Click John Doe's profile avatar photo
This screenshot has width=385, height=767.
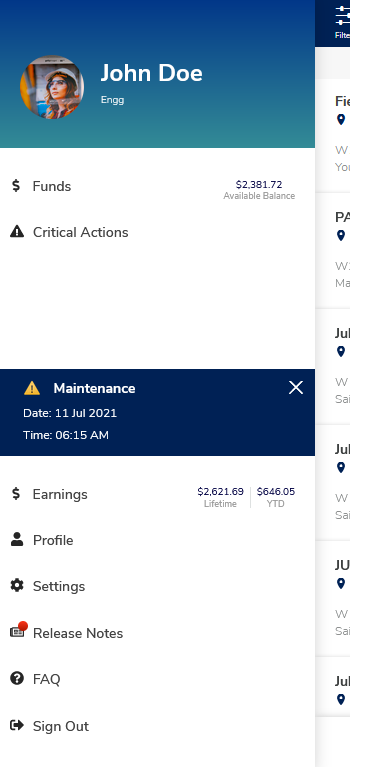click(x=52, y=87)
